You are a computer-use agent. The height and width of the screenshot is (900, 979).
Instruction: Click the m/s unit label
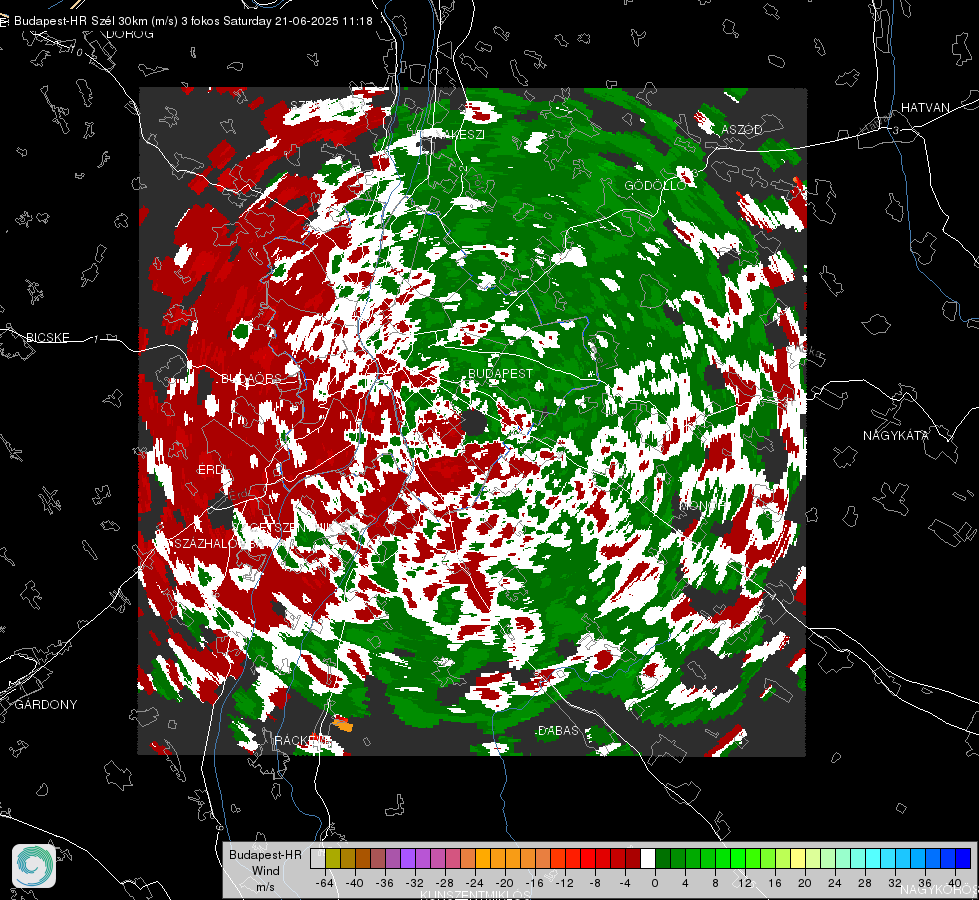265,887
